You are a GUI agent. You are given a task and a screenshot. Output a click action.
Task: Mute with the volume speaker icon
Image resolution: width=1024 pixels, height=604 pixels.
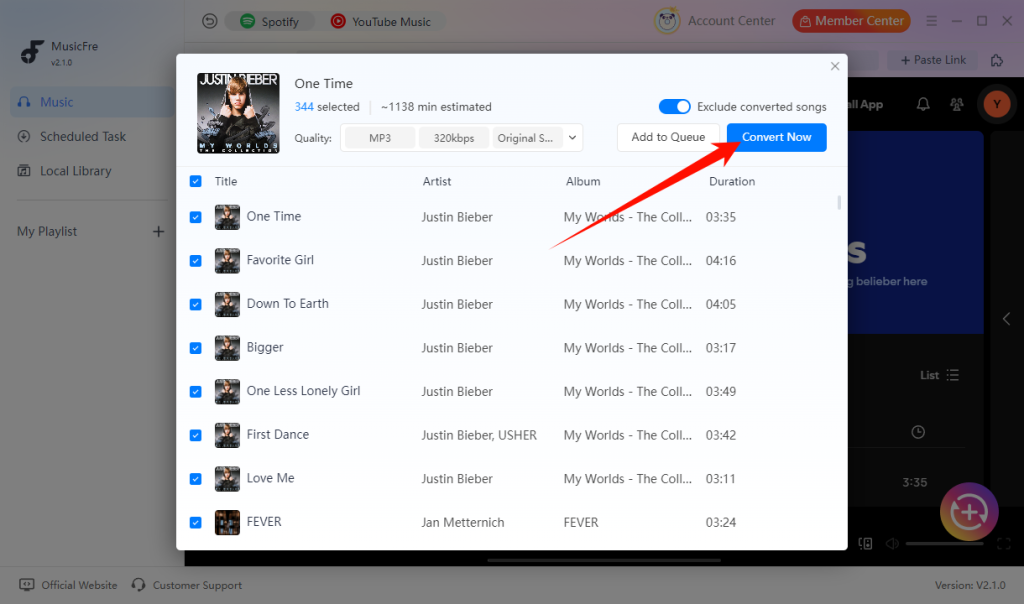click(891, 544)
